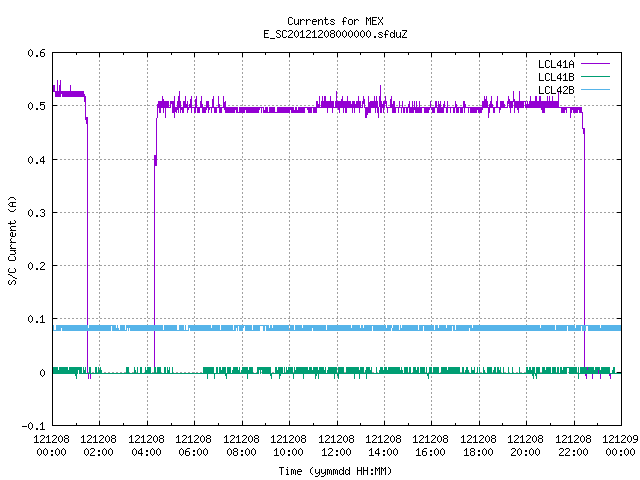This screenshot has width=640, height=480.
Task: Click the x-axis tick label '121208 20:00'
Action: tap(526, 446)
